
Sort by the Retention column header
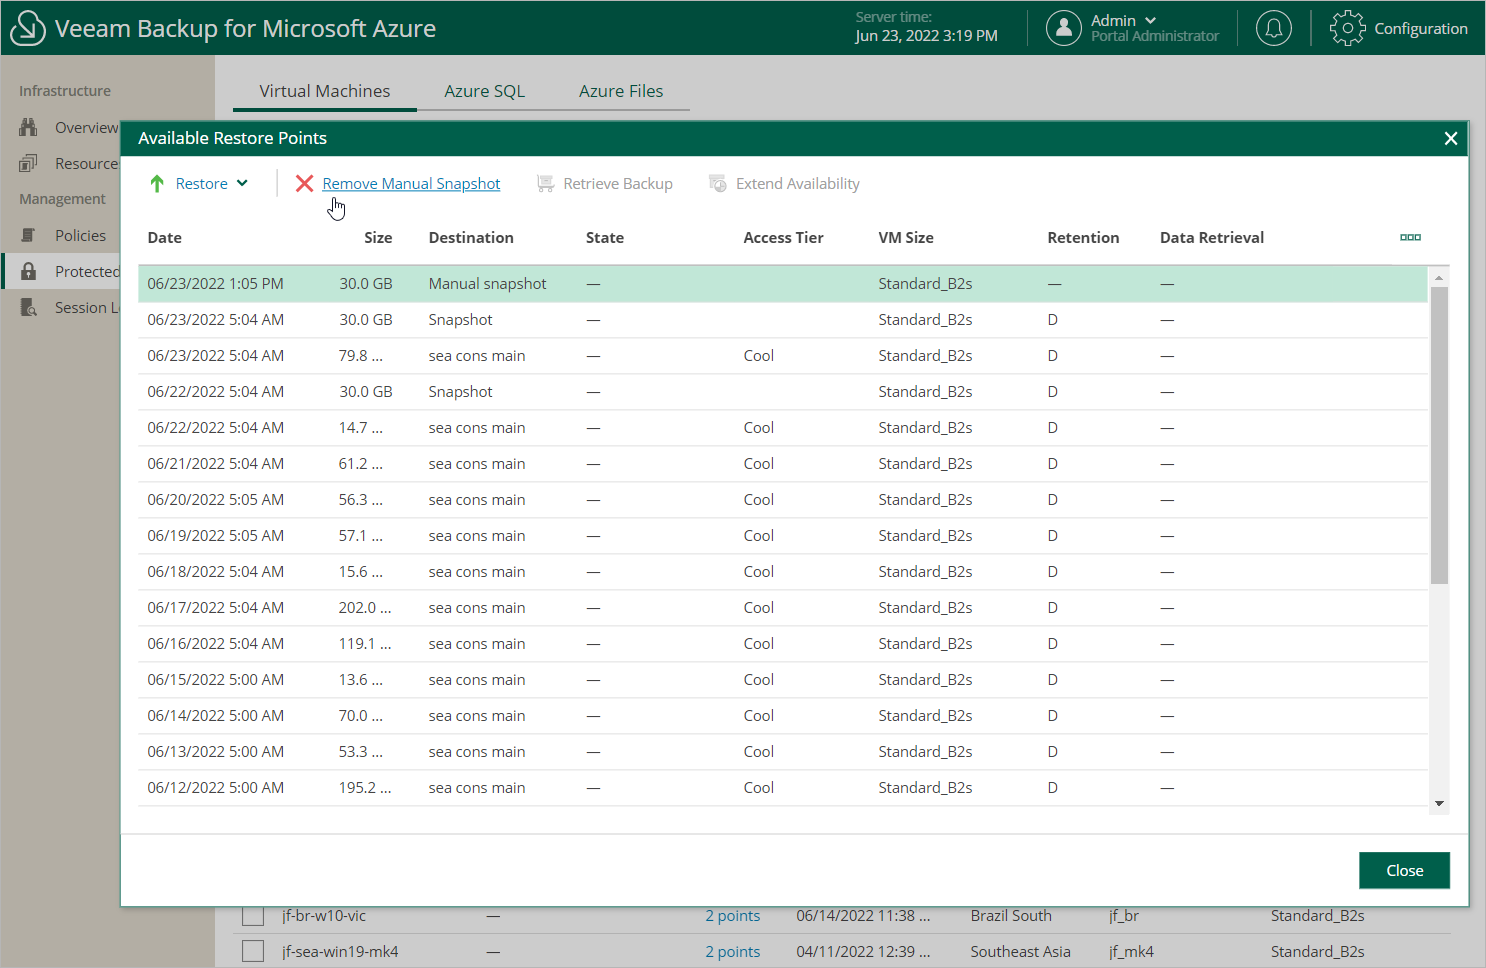coord(1083,238)
